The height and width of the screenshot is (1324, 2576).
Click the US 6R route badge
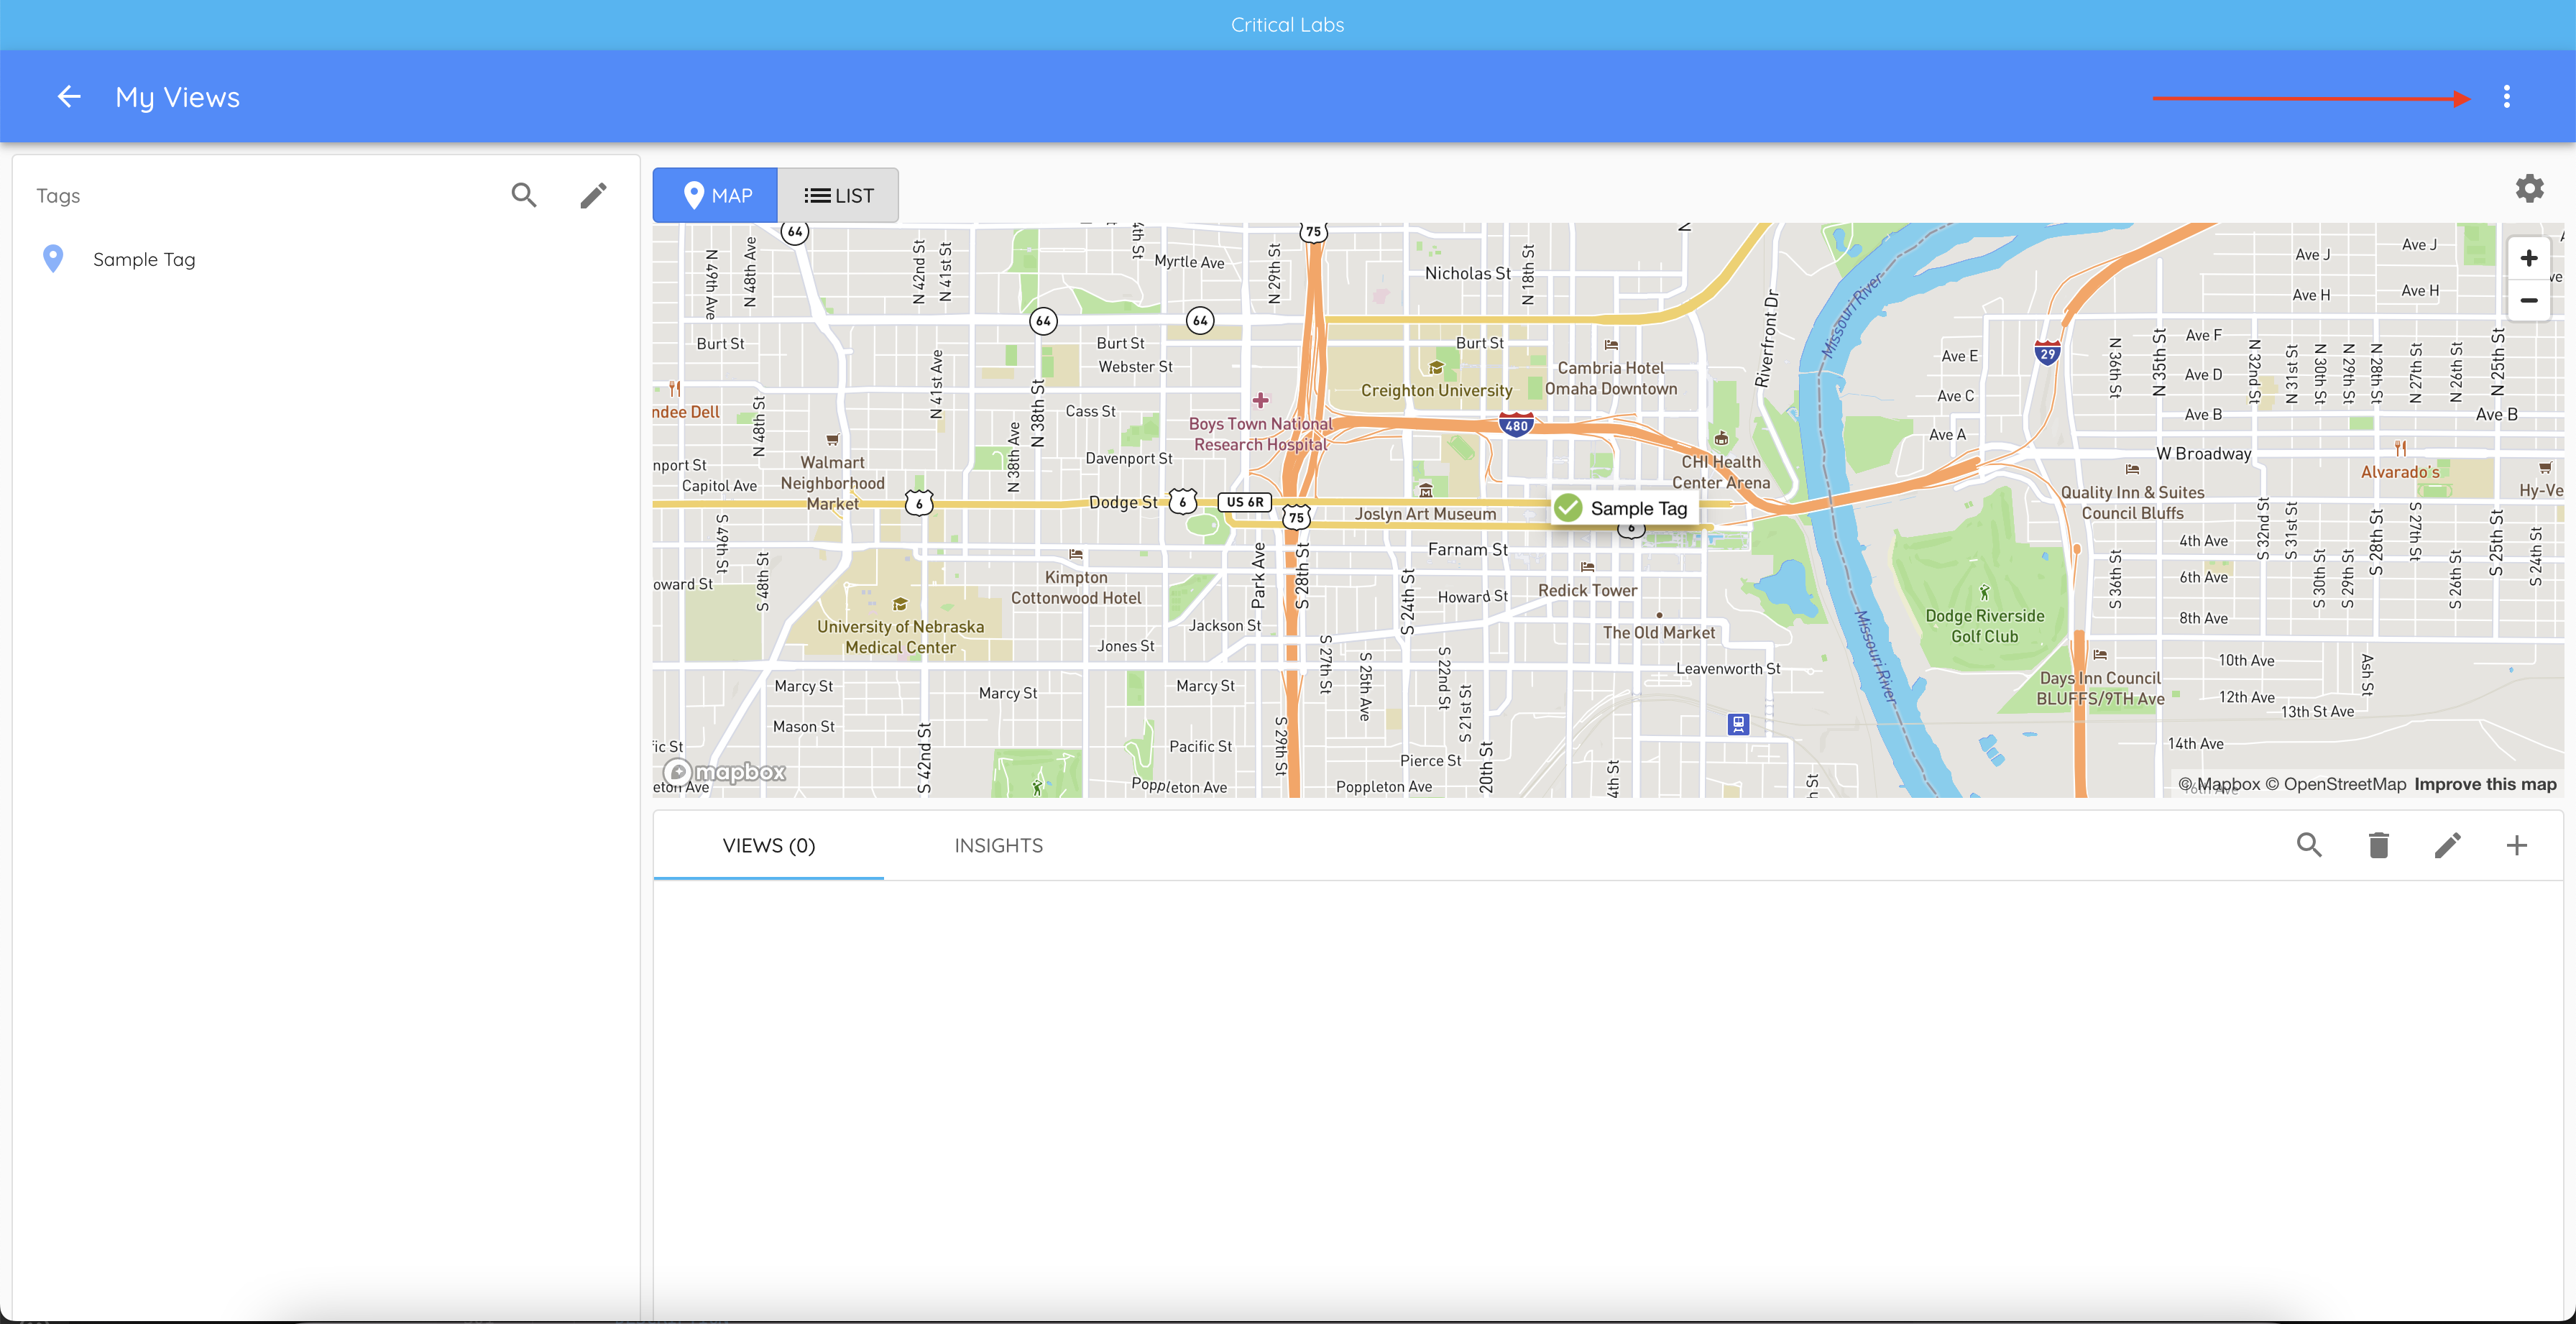1244,502
